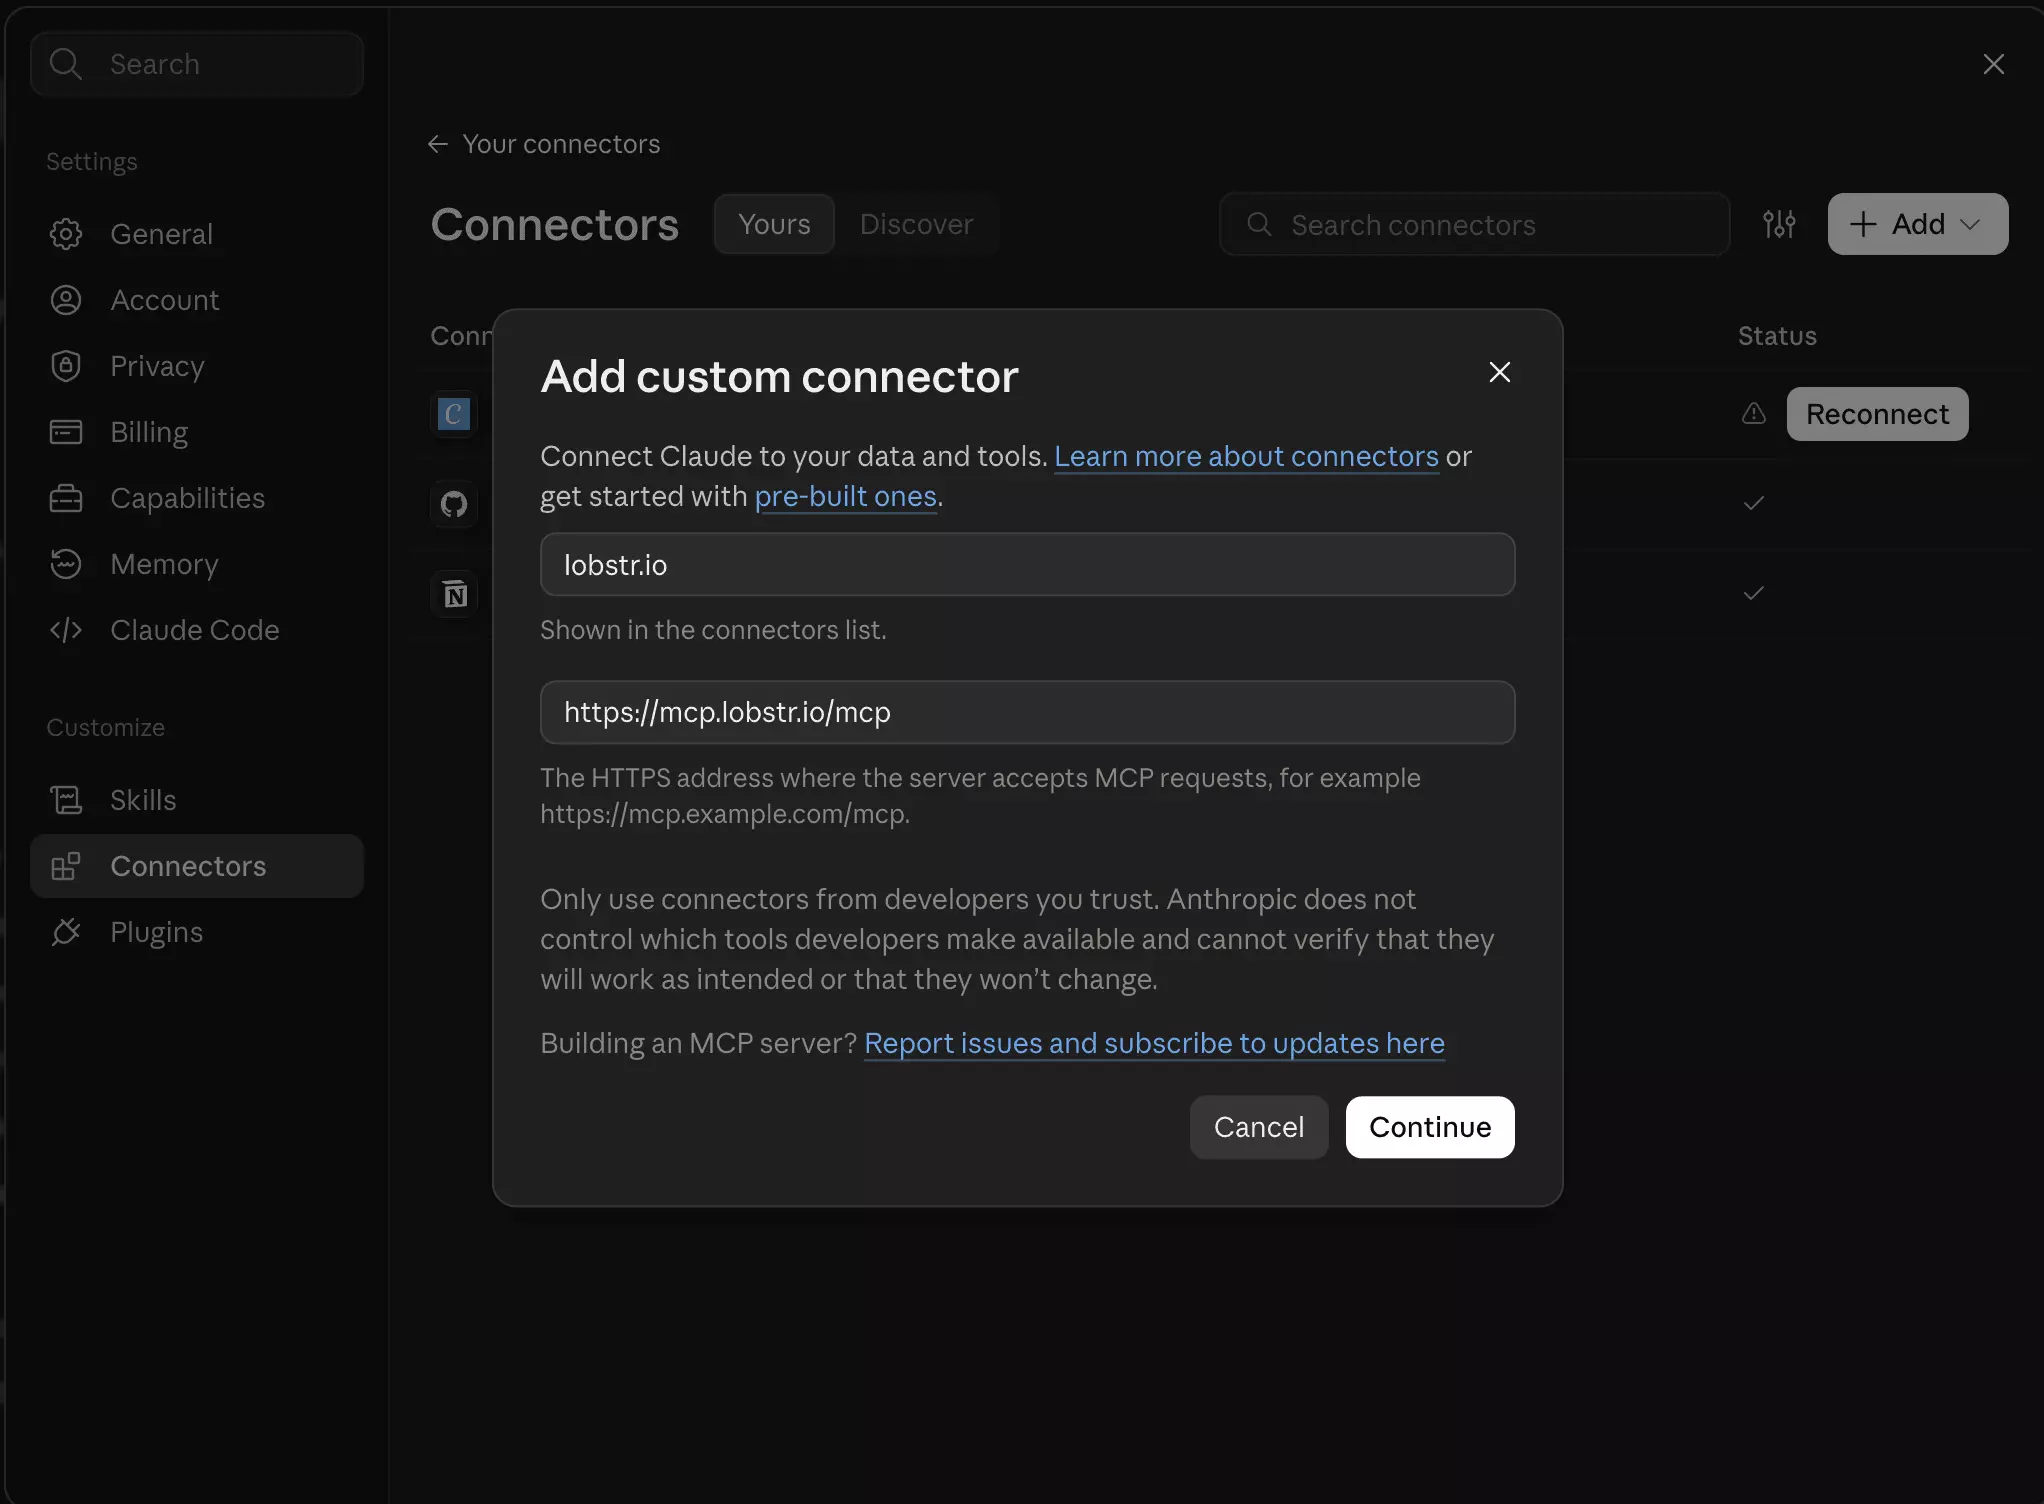Click the warning icon next to Reconnect
Screen dimensions: 2044x1504
tap(1754, 414)
